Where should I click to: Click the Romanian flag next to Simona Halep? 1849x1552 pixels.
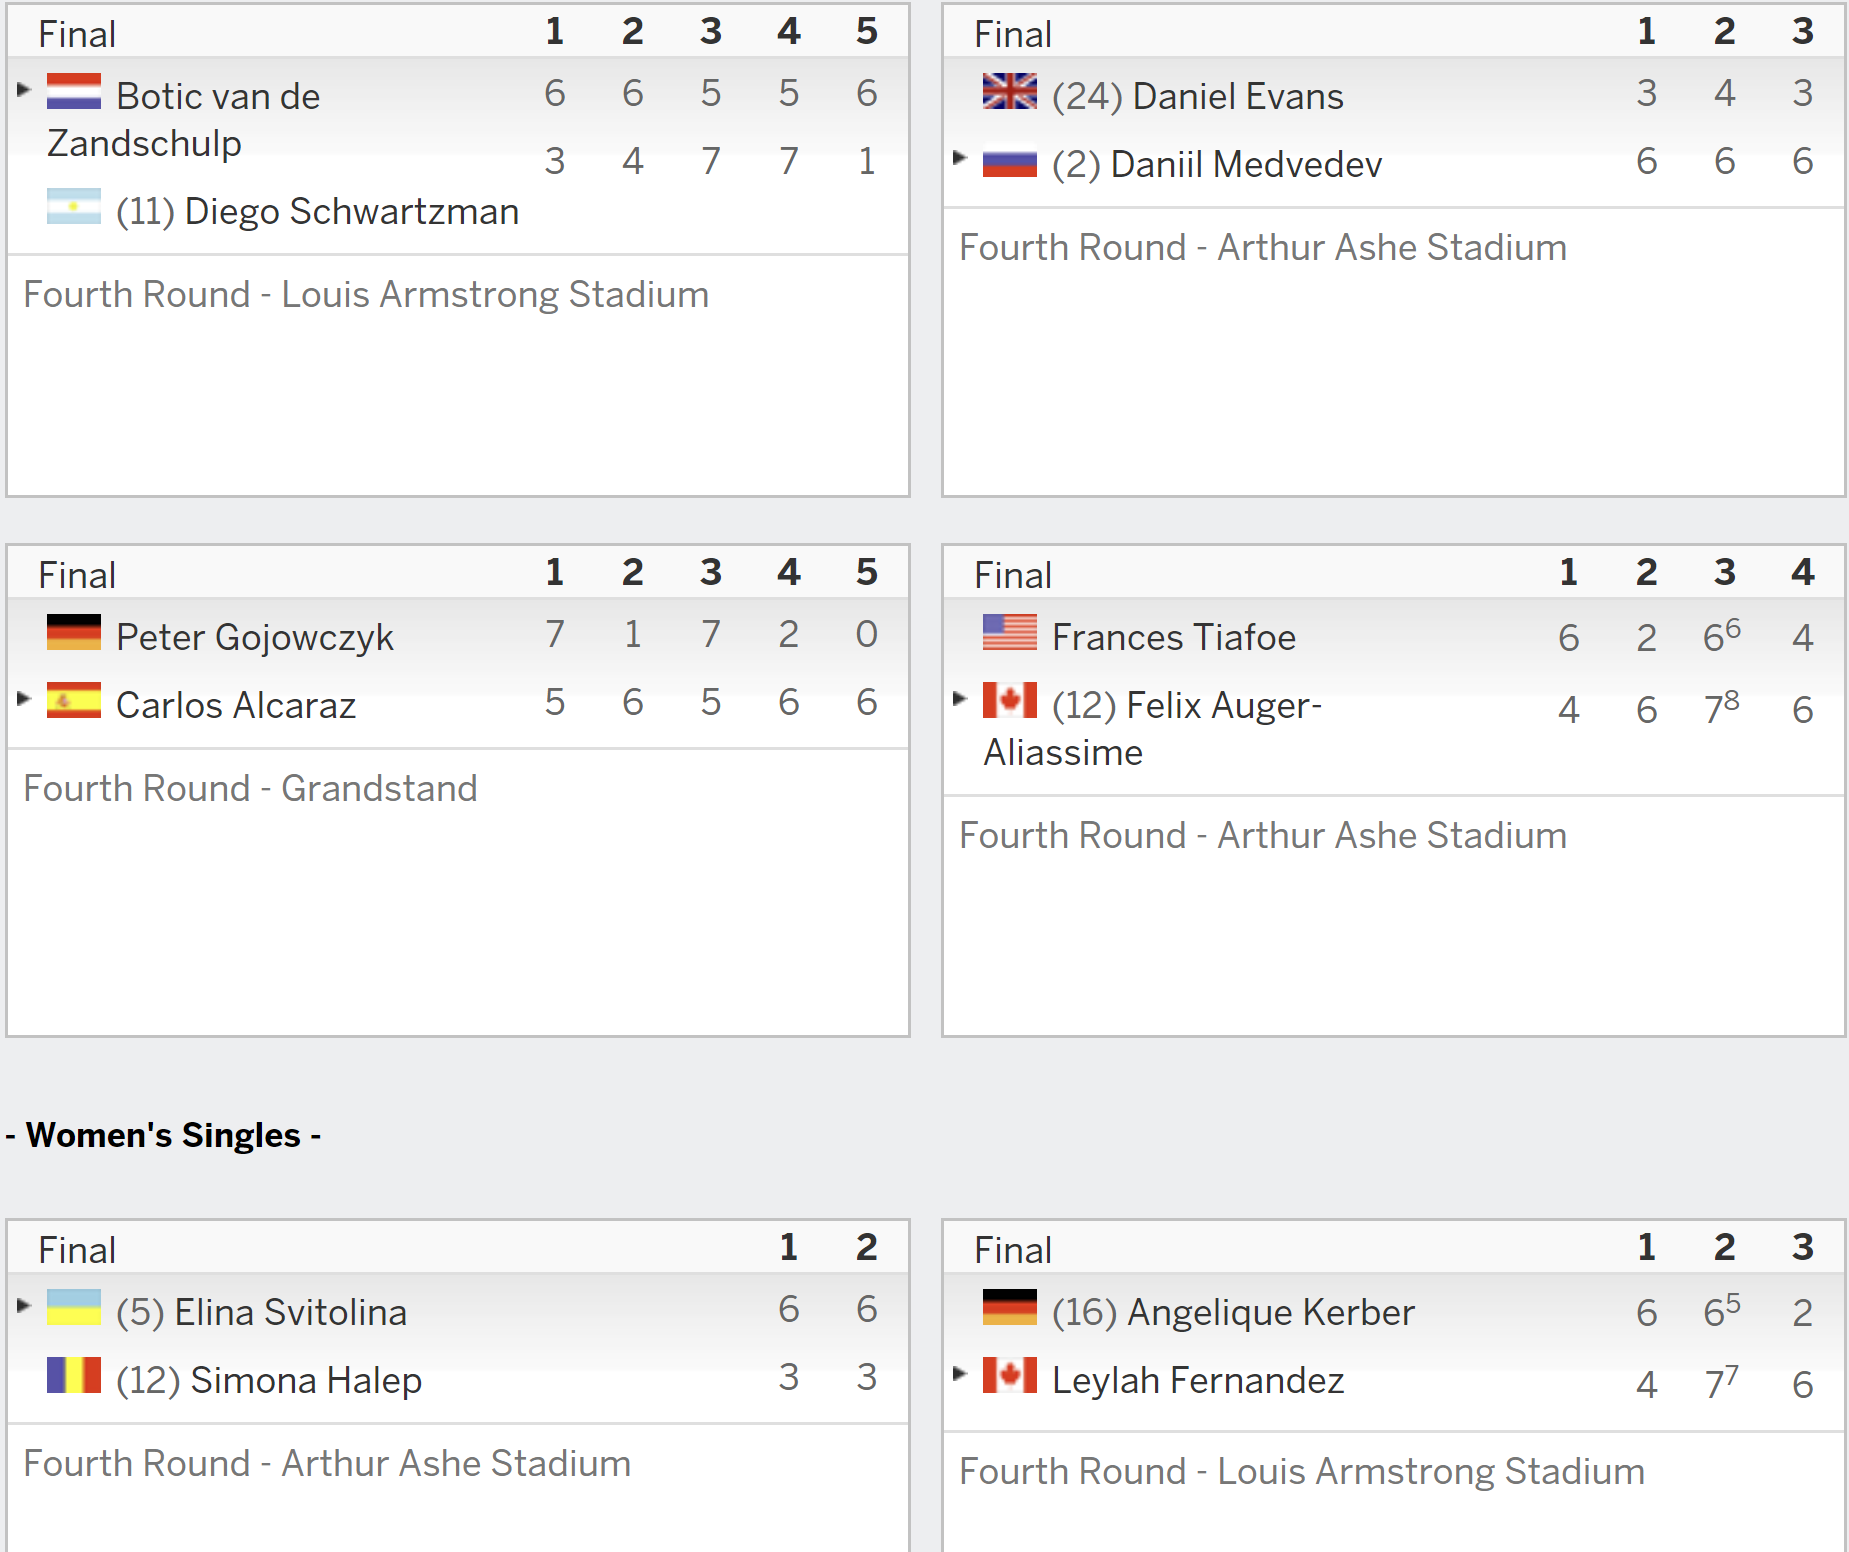[x=74, y=1375]
